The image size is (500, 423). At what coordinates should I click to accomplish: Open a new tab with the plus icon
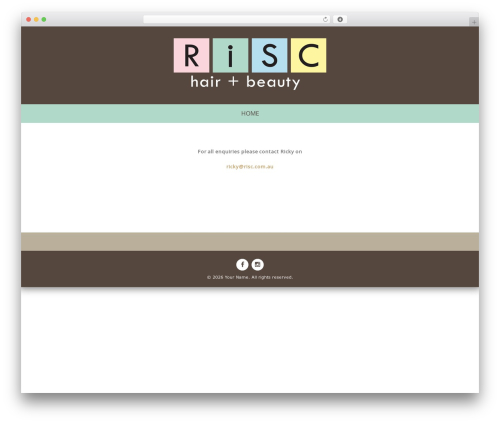[474, 22]
